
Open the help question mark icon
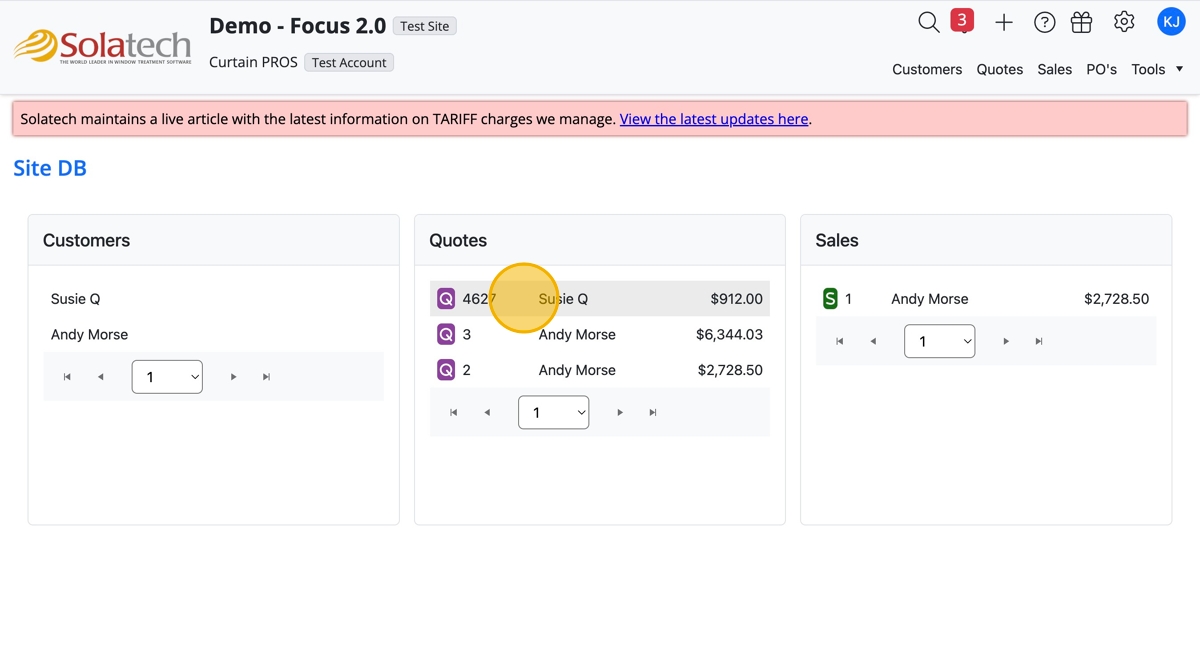tap(1044, 22)
